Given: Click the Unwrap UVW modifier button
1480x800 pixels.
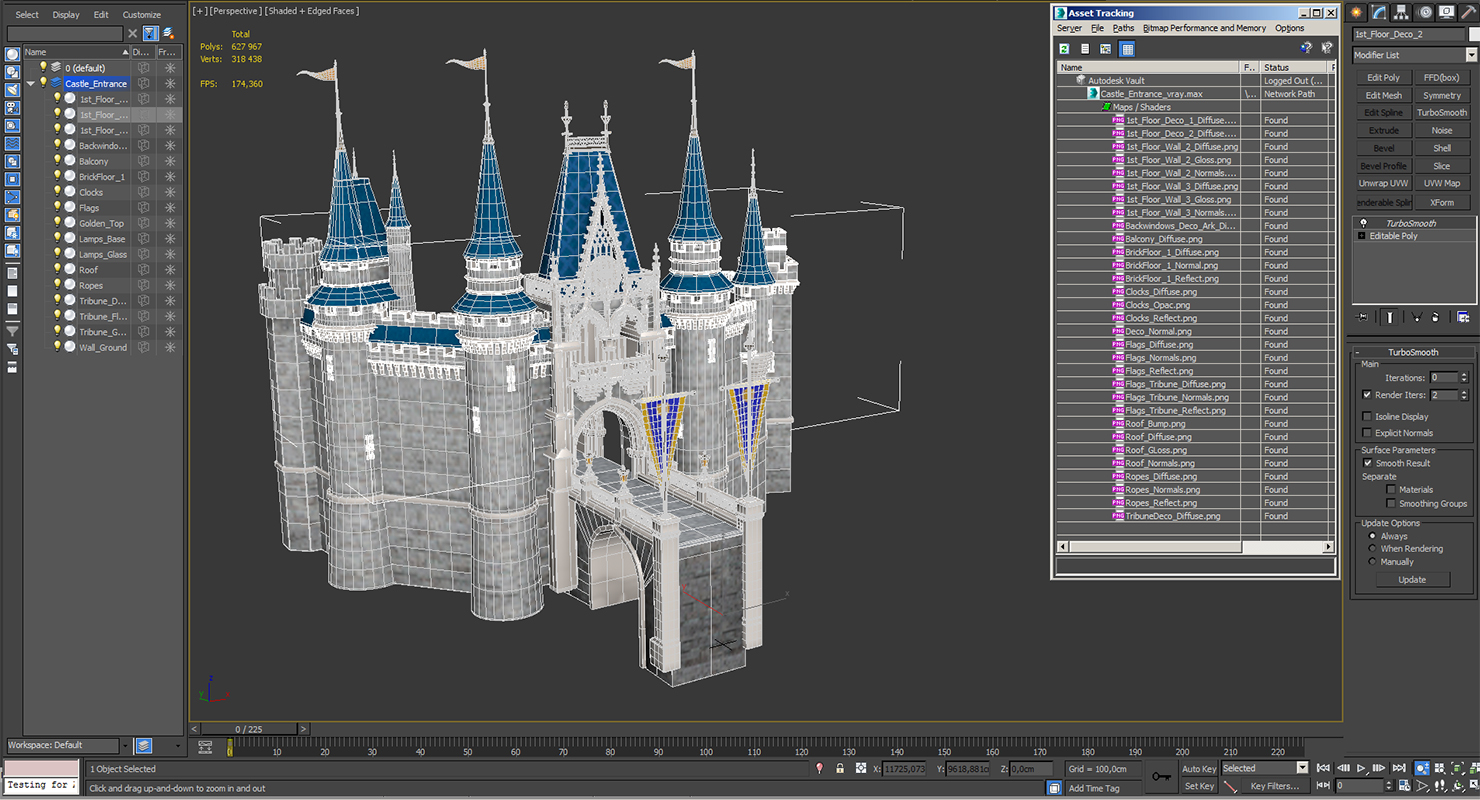Looking at the screenshot, I should [x=1384, y=183].
